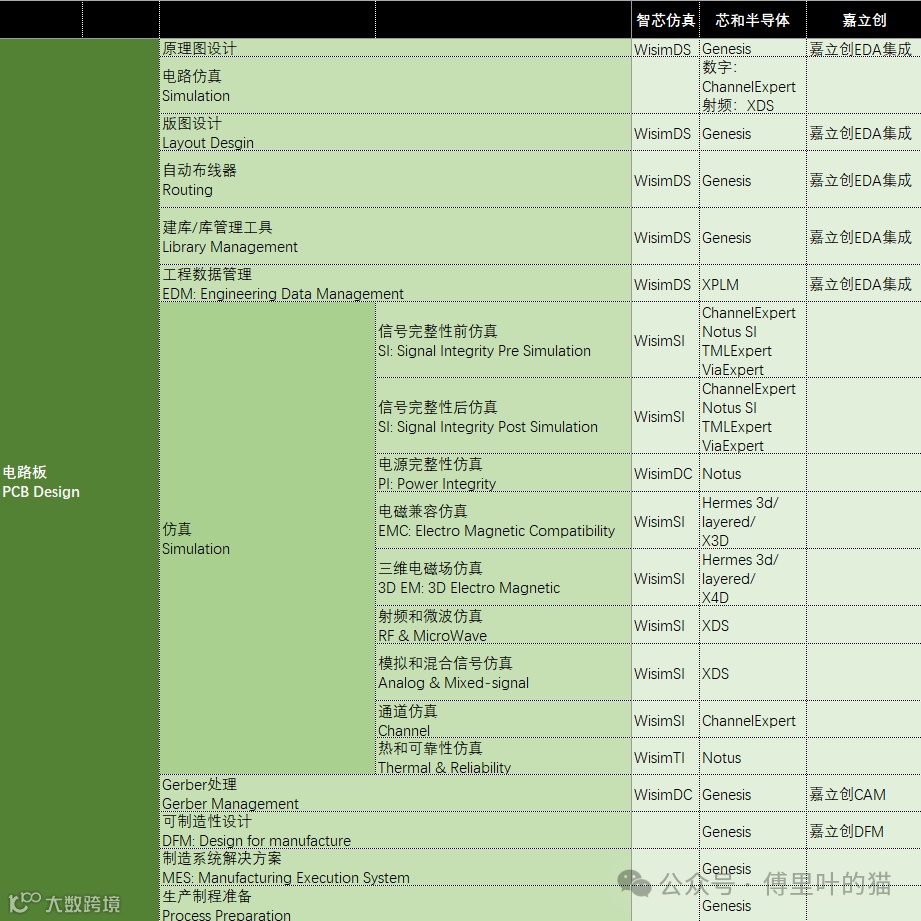Select the 射频和微波仿真 RF & MicroWave cell
Screen dimensions: 921x921
click(503, 626)
